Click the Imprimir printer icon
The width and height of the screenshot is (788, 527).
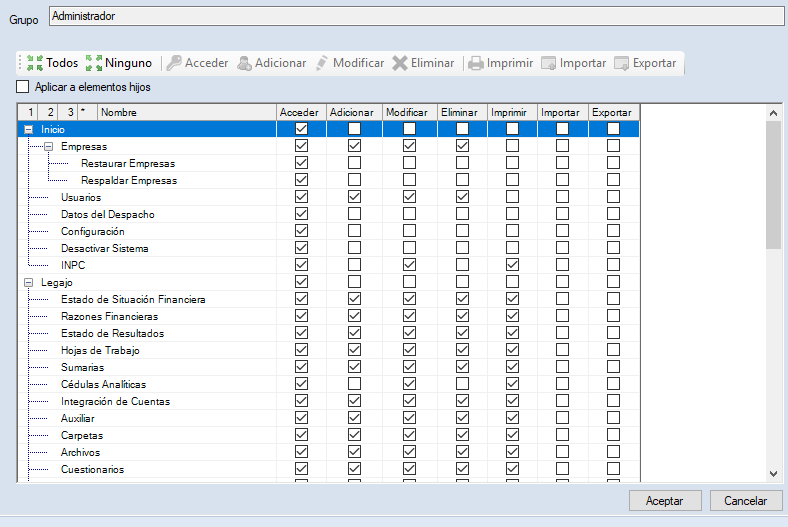pos(476,63)
